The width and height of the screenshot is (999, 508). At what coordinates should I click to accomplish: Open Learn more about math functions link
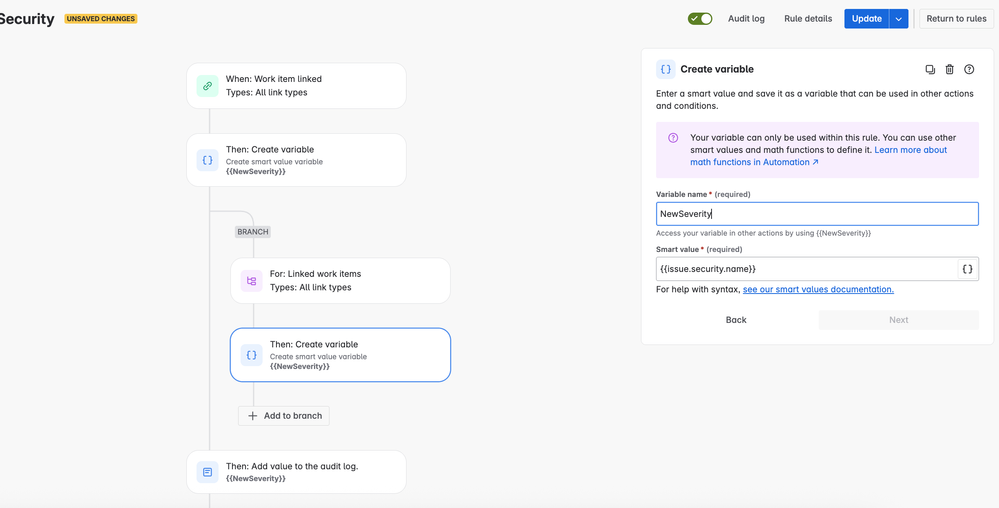coord(819,156)
